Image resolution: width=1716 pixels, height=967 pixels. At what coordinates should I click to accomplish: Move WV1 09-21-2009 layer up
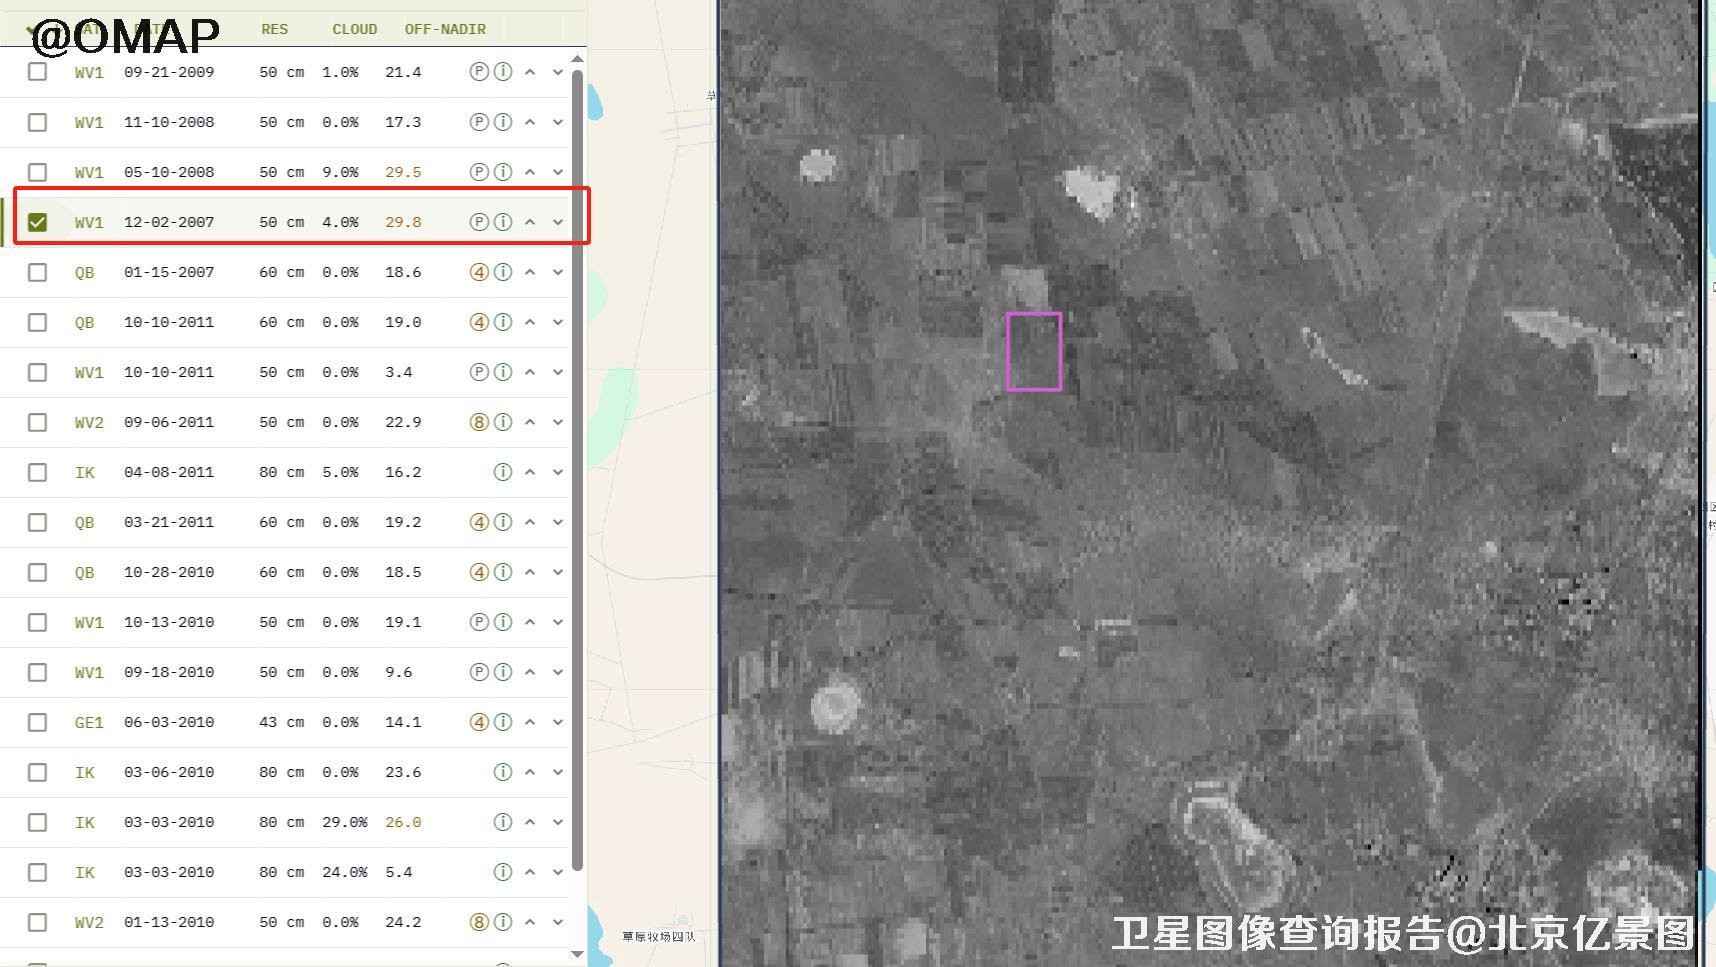tap(530, 72)
